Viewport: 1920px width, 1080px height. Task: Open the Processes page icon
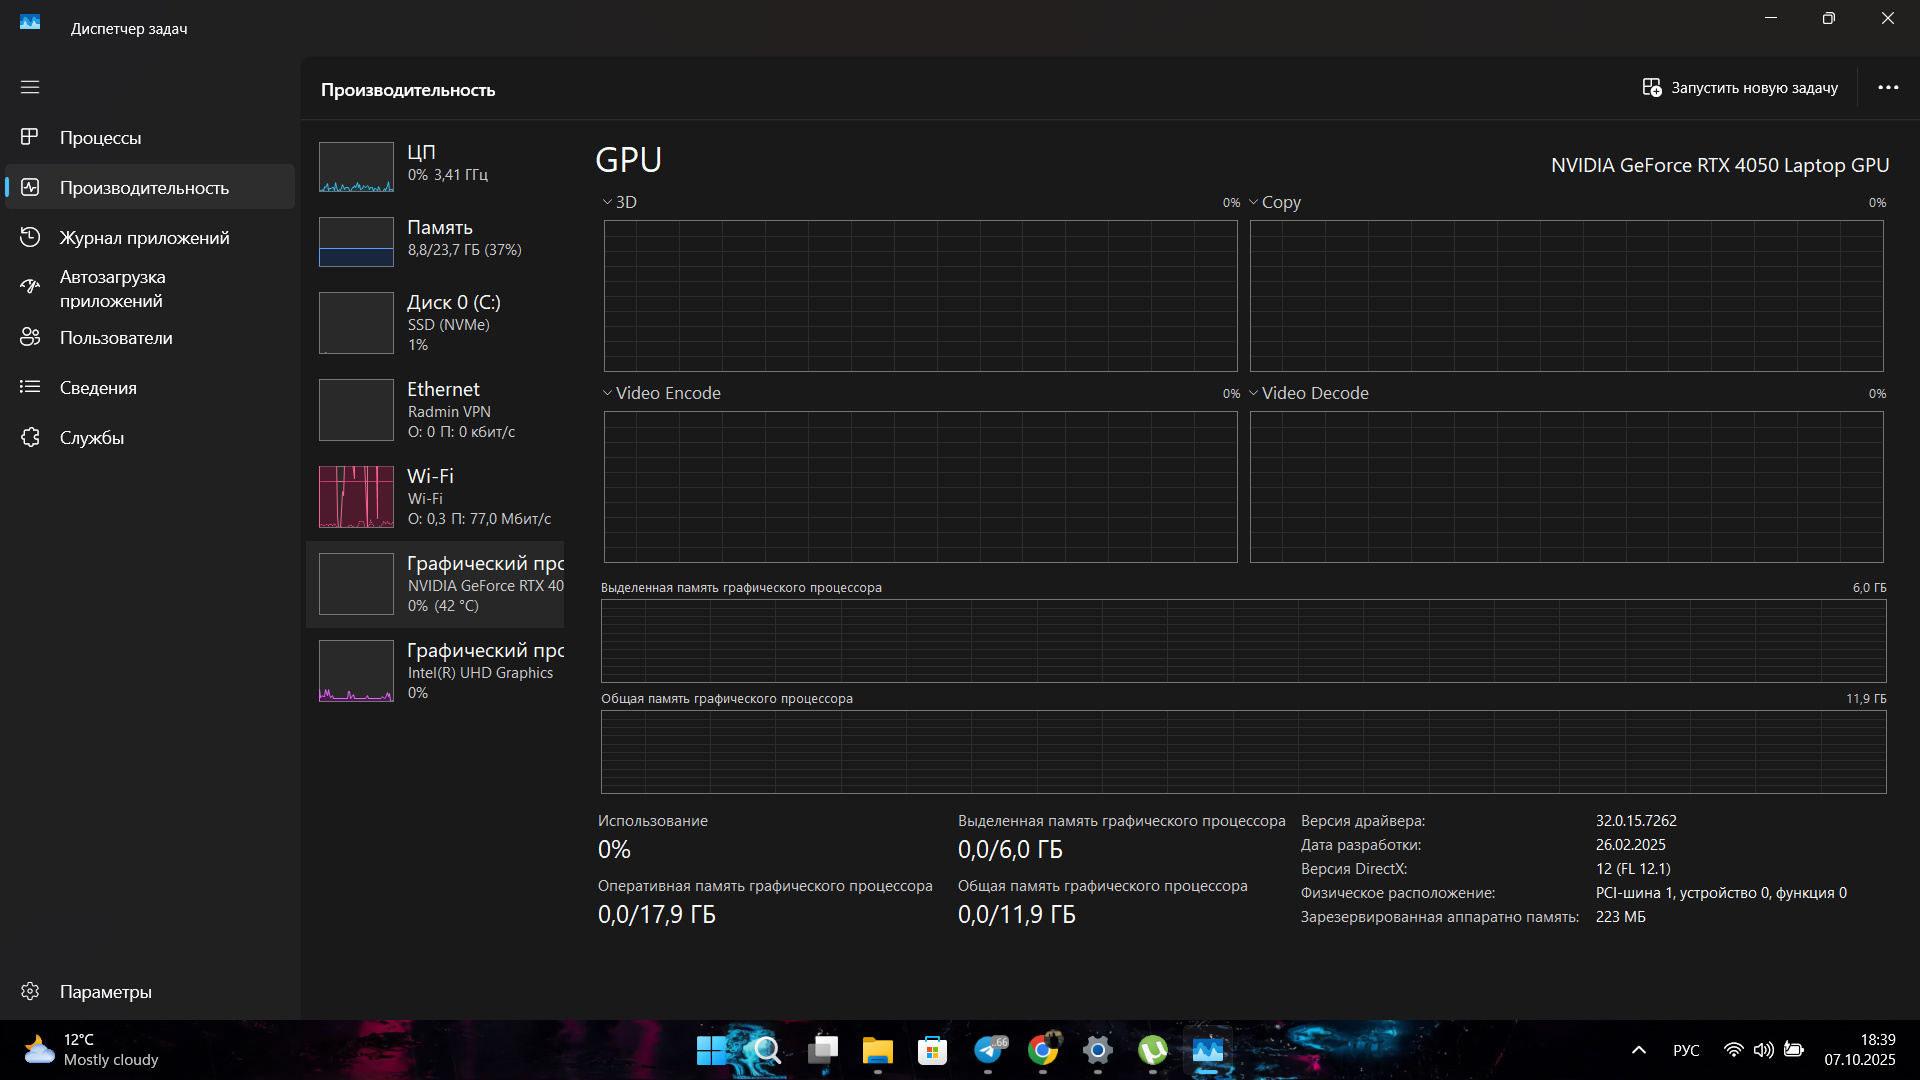(30, 137)
